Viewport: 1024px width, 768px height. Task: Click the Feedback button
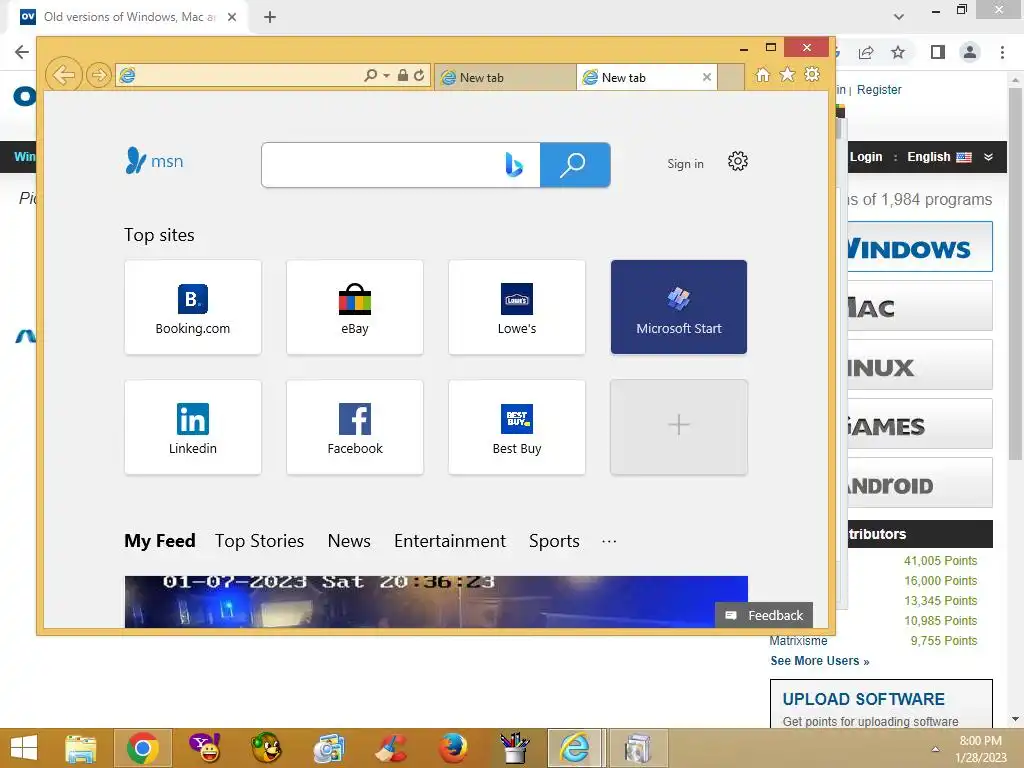click(764, 615)
